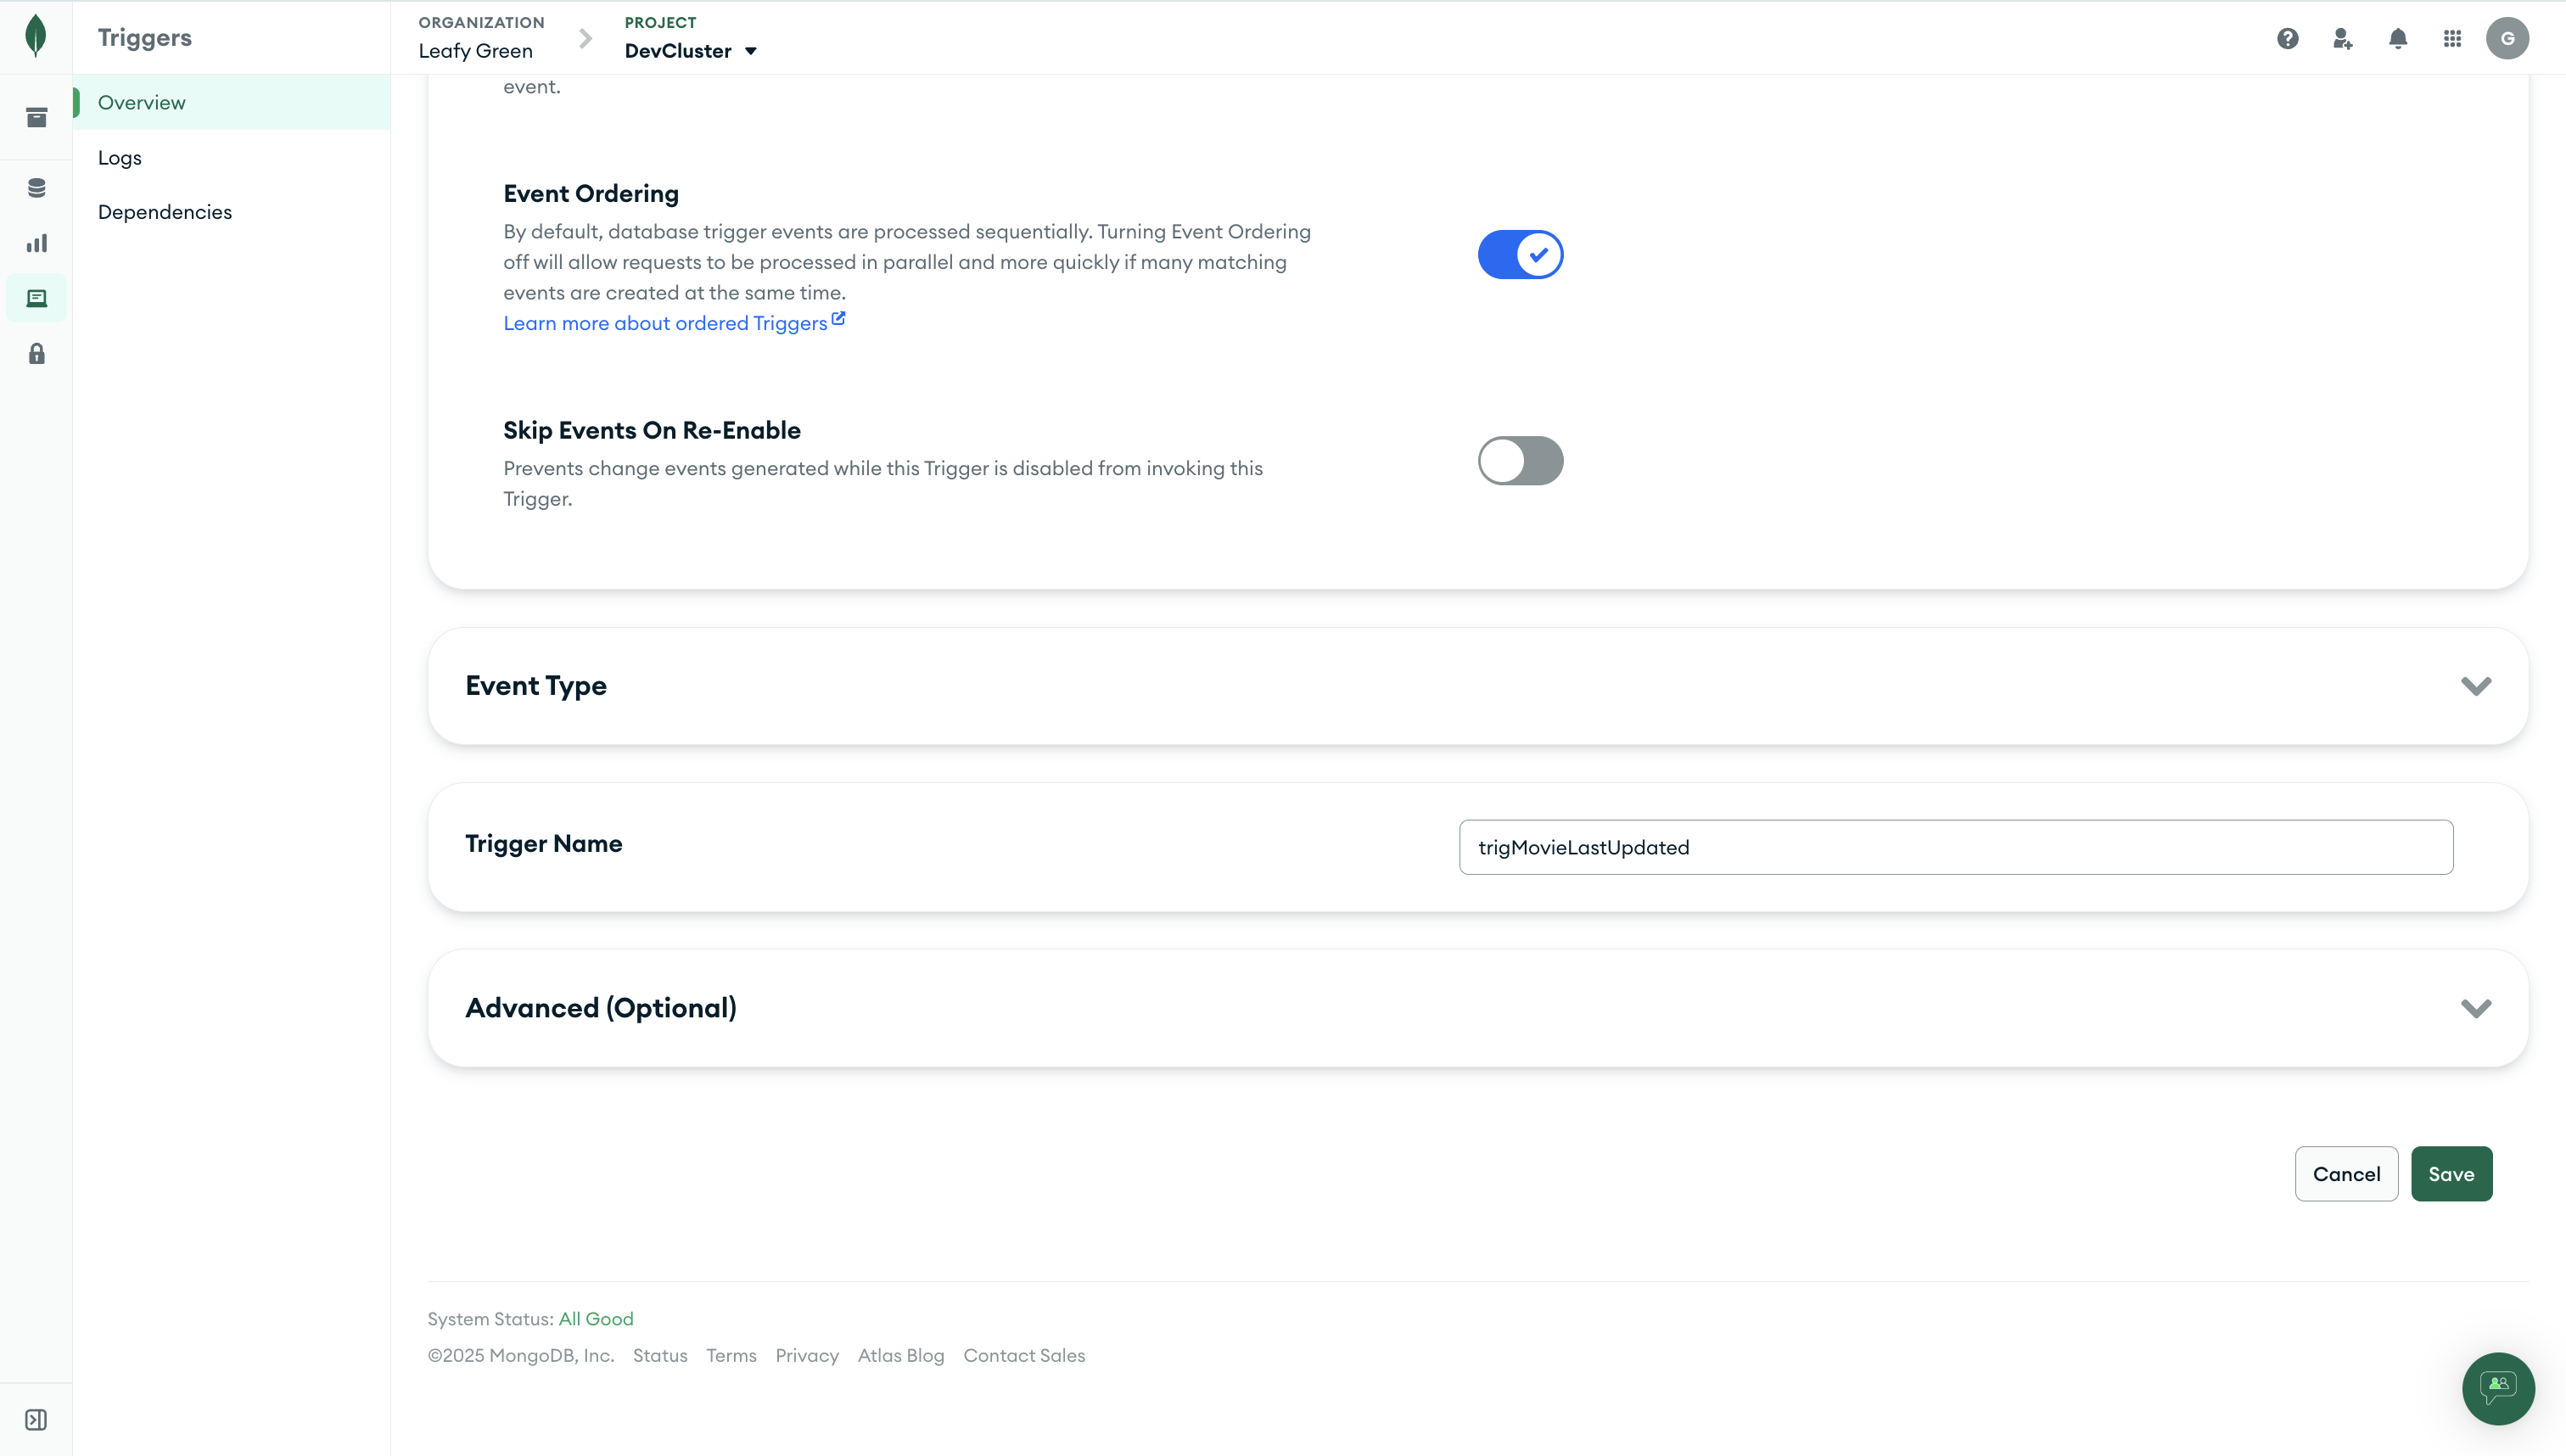Open the chat support bubble

[x=2498, y=1388]
